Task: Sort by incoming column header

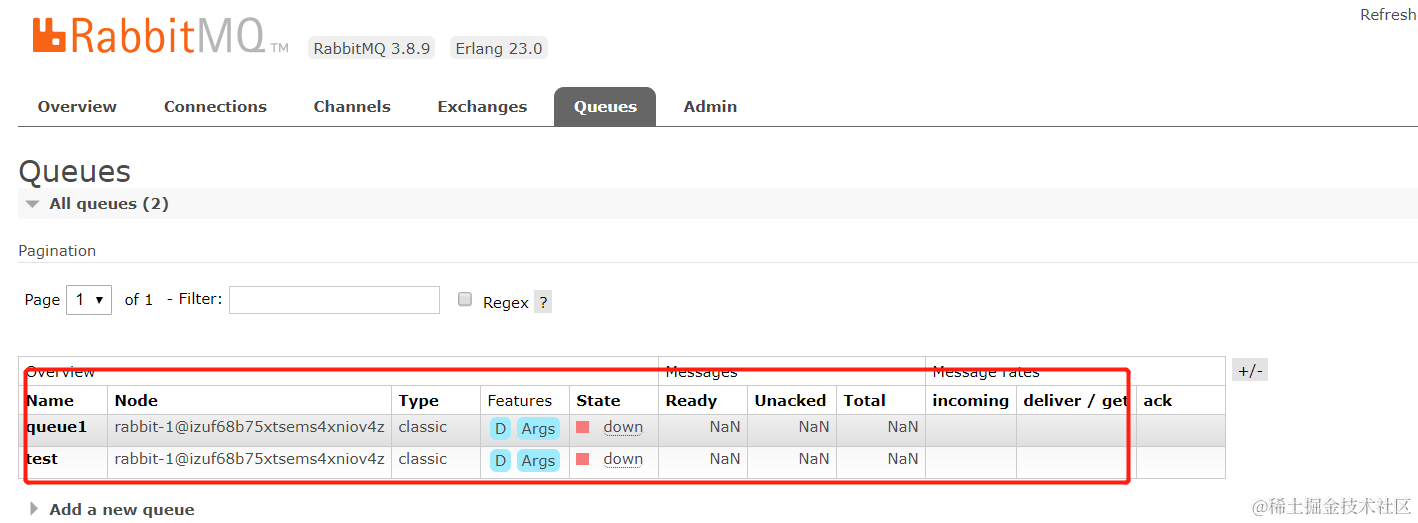Action: tap(970, 401)
